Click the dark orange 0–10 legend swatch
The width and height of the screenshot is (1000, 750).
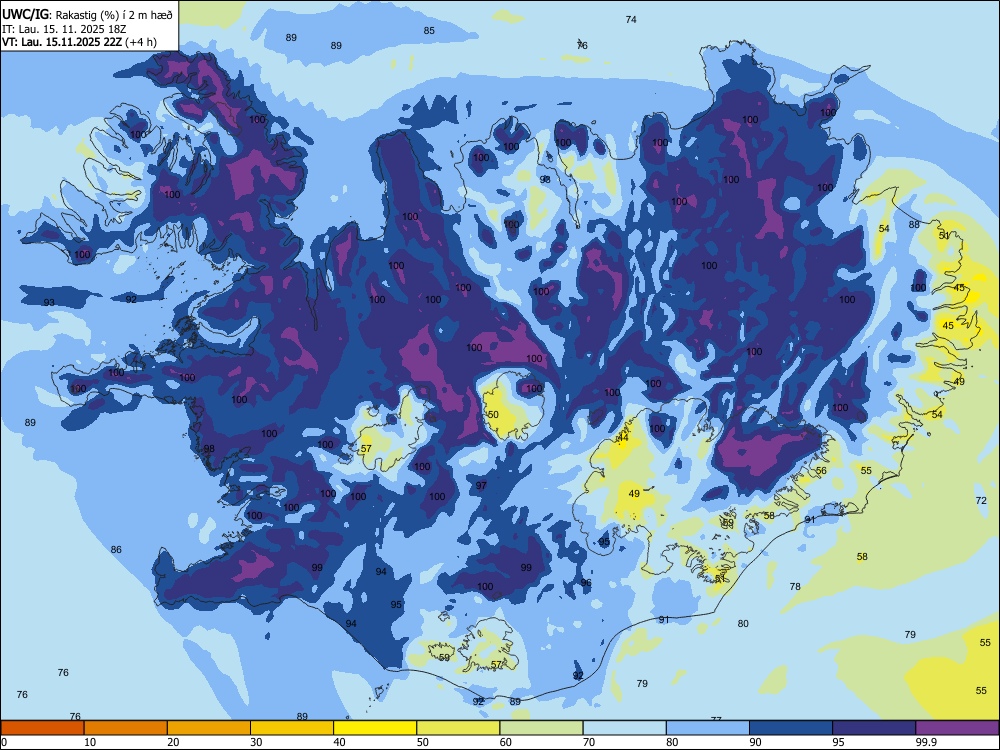click(x=42, y=728)
